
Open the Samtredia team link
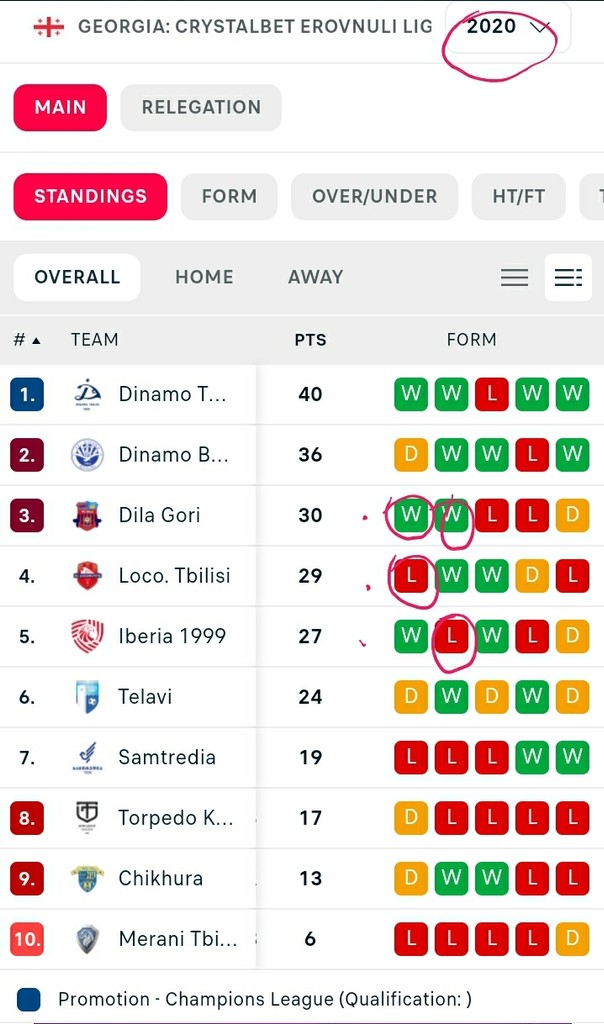point(167,757)
